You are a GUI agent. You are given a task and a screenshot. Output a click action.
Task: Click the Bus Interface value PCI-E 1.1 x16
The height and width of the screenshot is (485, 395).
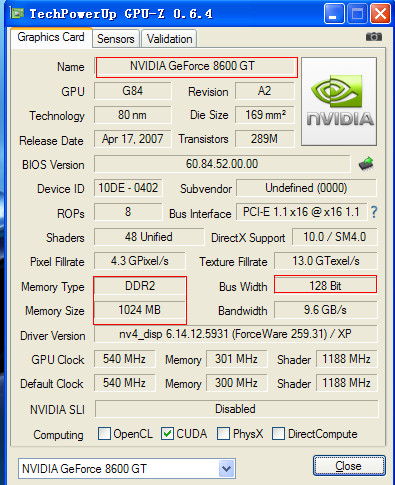point(301,212)
